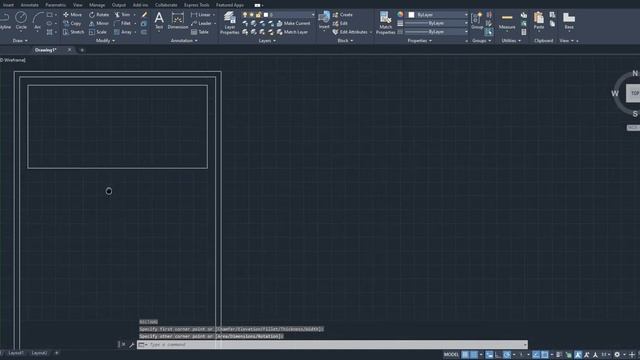Choose the Copy tool
Viewport: 640px width, 360px height.
[x=72, y=23]
